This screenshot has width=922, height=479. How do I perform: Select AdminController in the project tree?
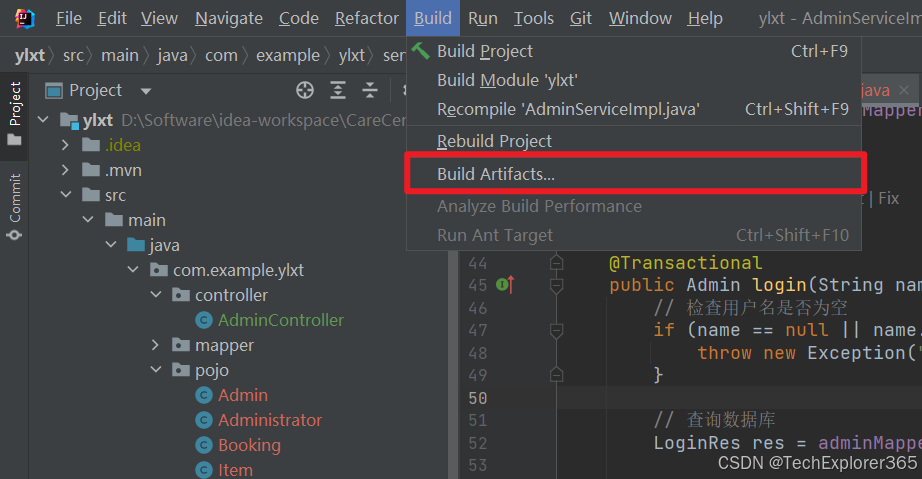point(280,320)
